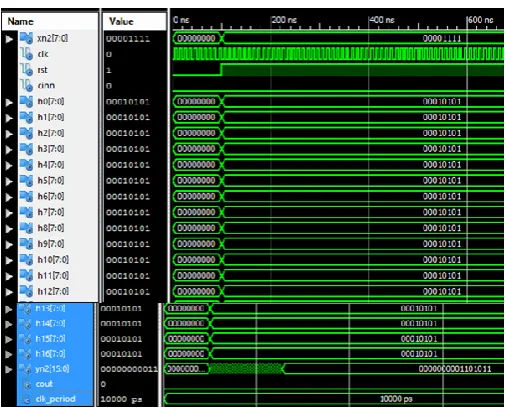The width and height of the screenshot is (505, 408).
Task: Click the cout signal icon
Action: pyautogui.click(x=26, y=384)
